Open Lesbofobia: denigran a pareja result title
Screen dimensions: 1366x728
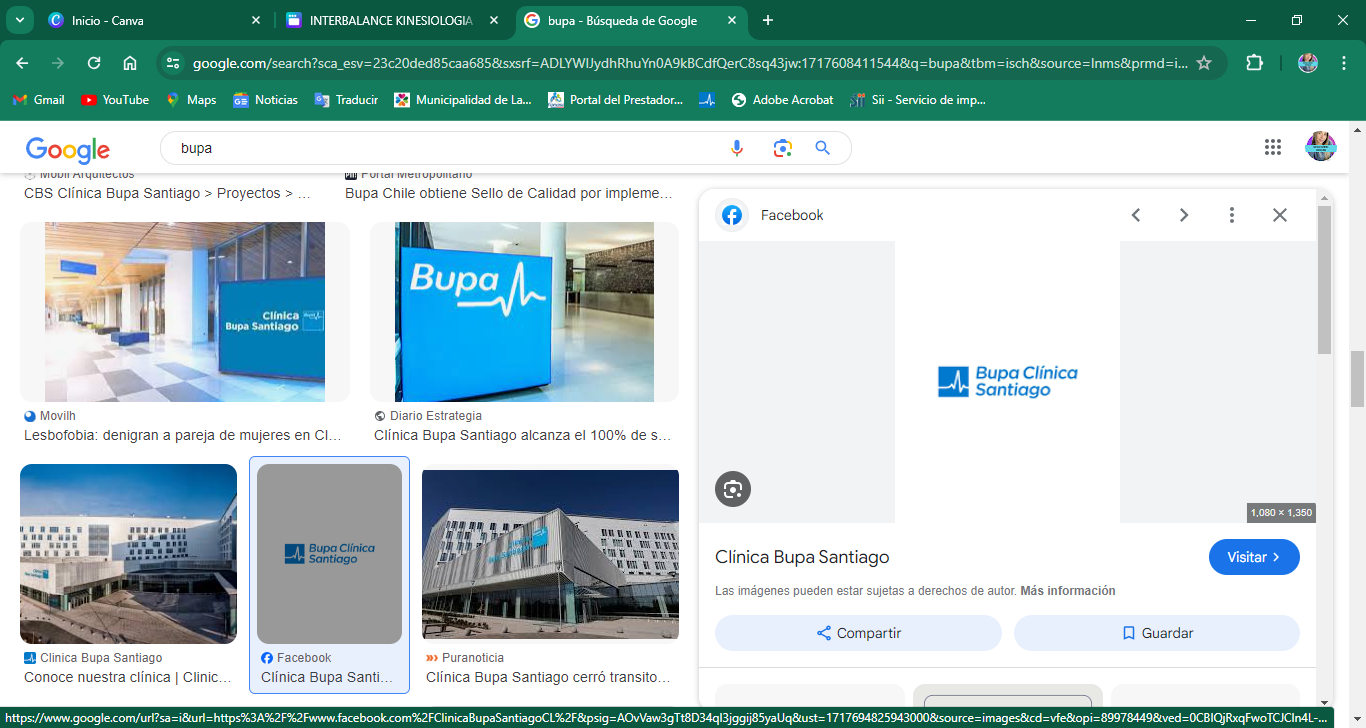tap(183, 436)
